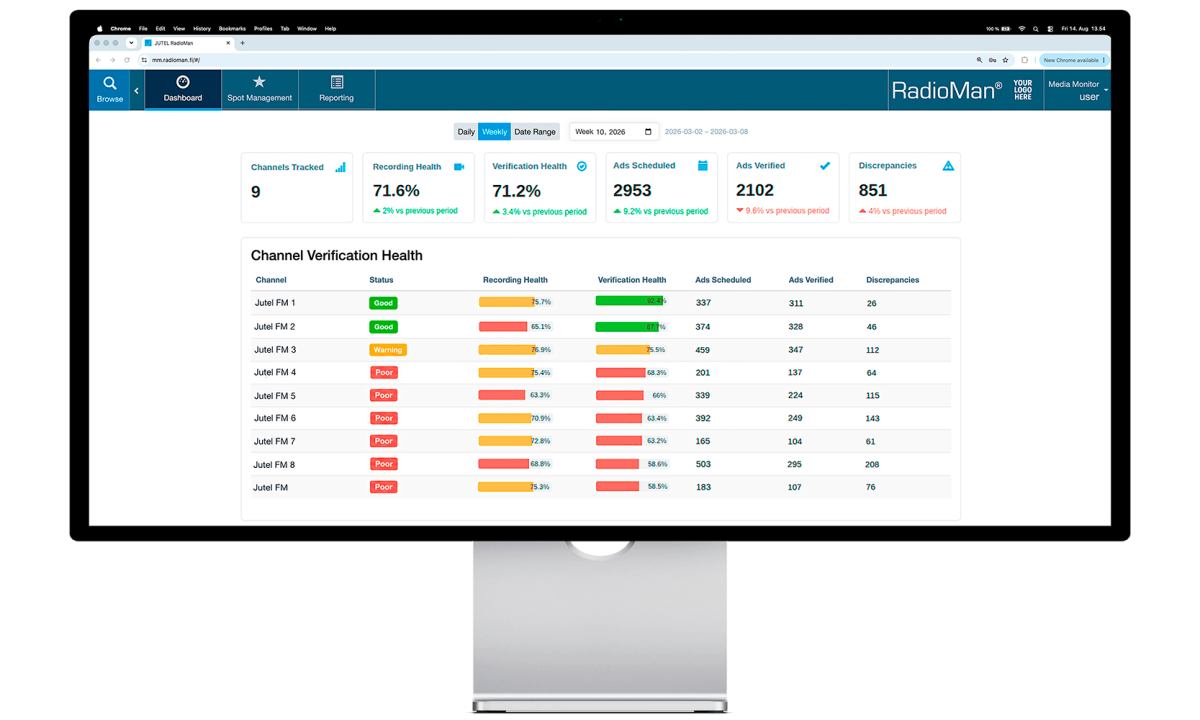The width and height of the screenshot is (1200, 720).
Task: Click the Recording Health camera icon
Action: (x=459, y=167)
